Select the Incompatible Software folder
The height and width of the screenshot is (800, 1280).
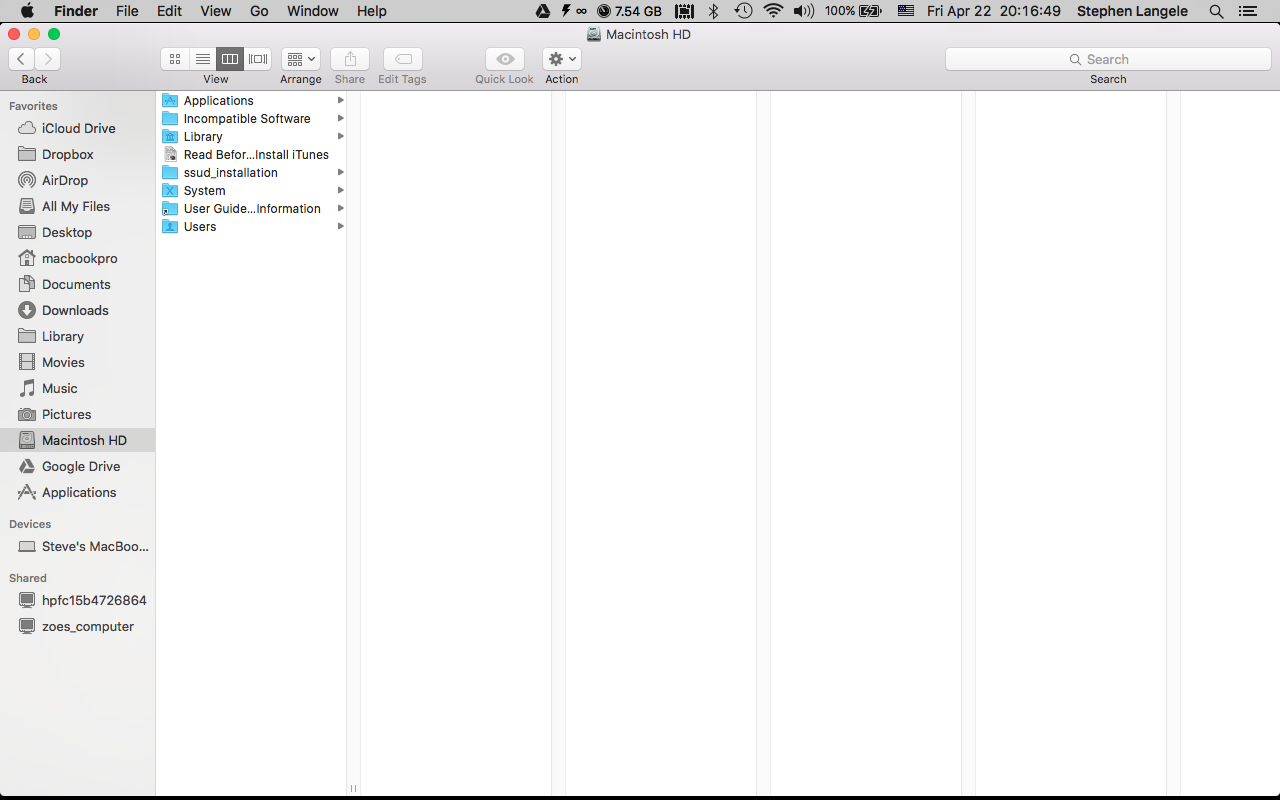coord(252,118)
